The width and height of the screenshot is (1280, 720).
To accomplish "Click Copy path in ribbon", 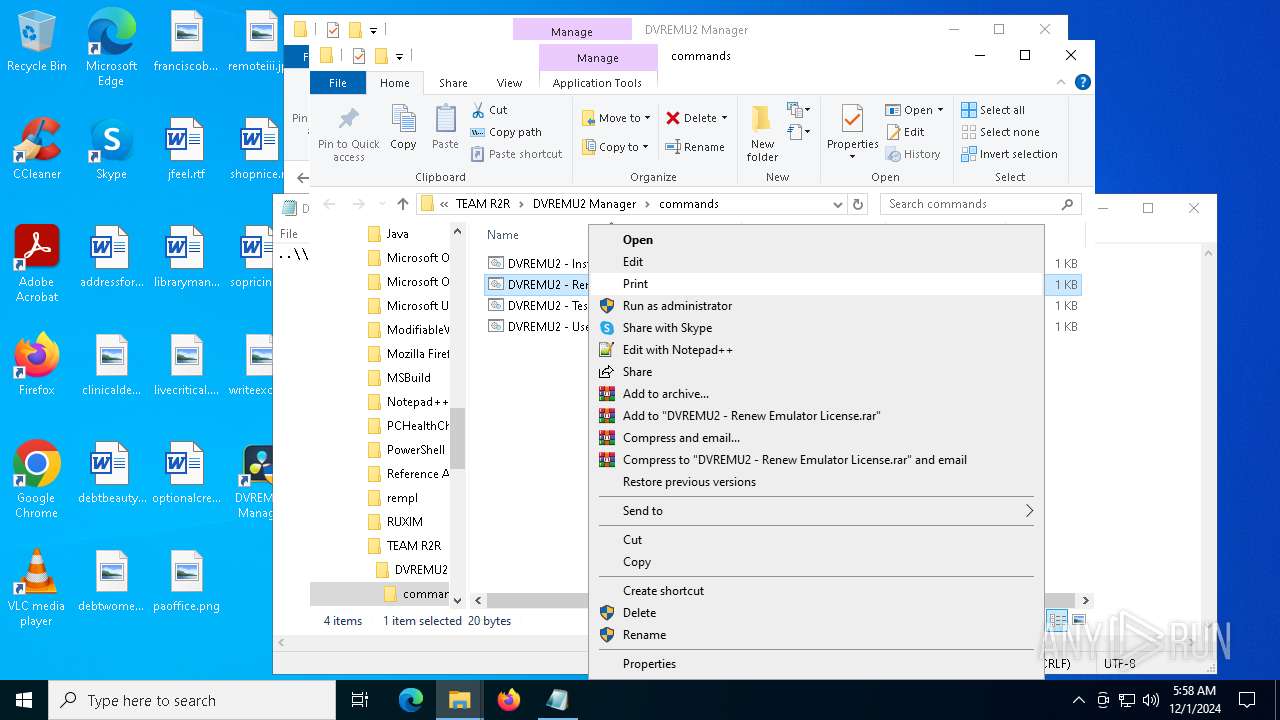I will point(506,132).
